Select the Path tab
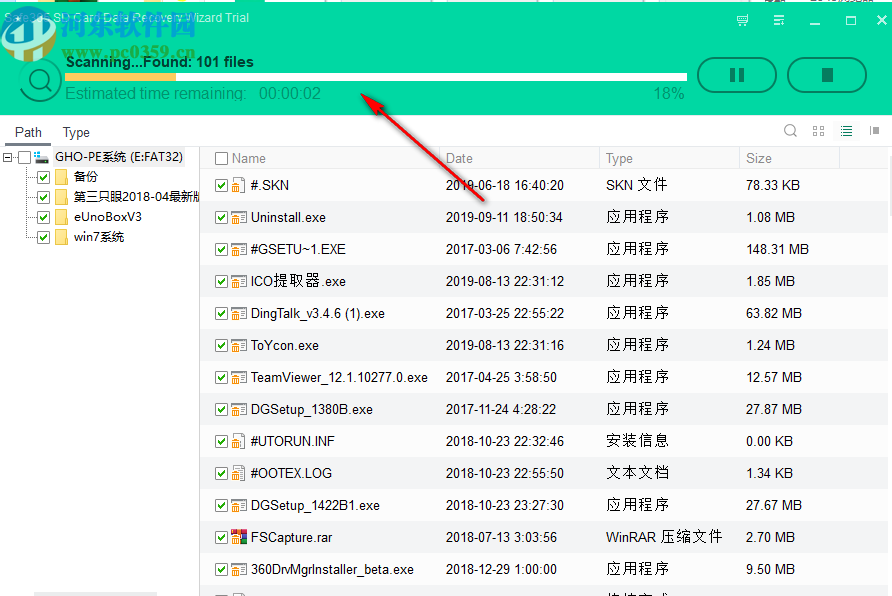 coord(28,131)
